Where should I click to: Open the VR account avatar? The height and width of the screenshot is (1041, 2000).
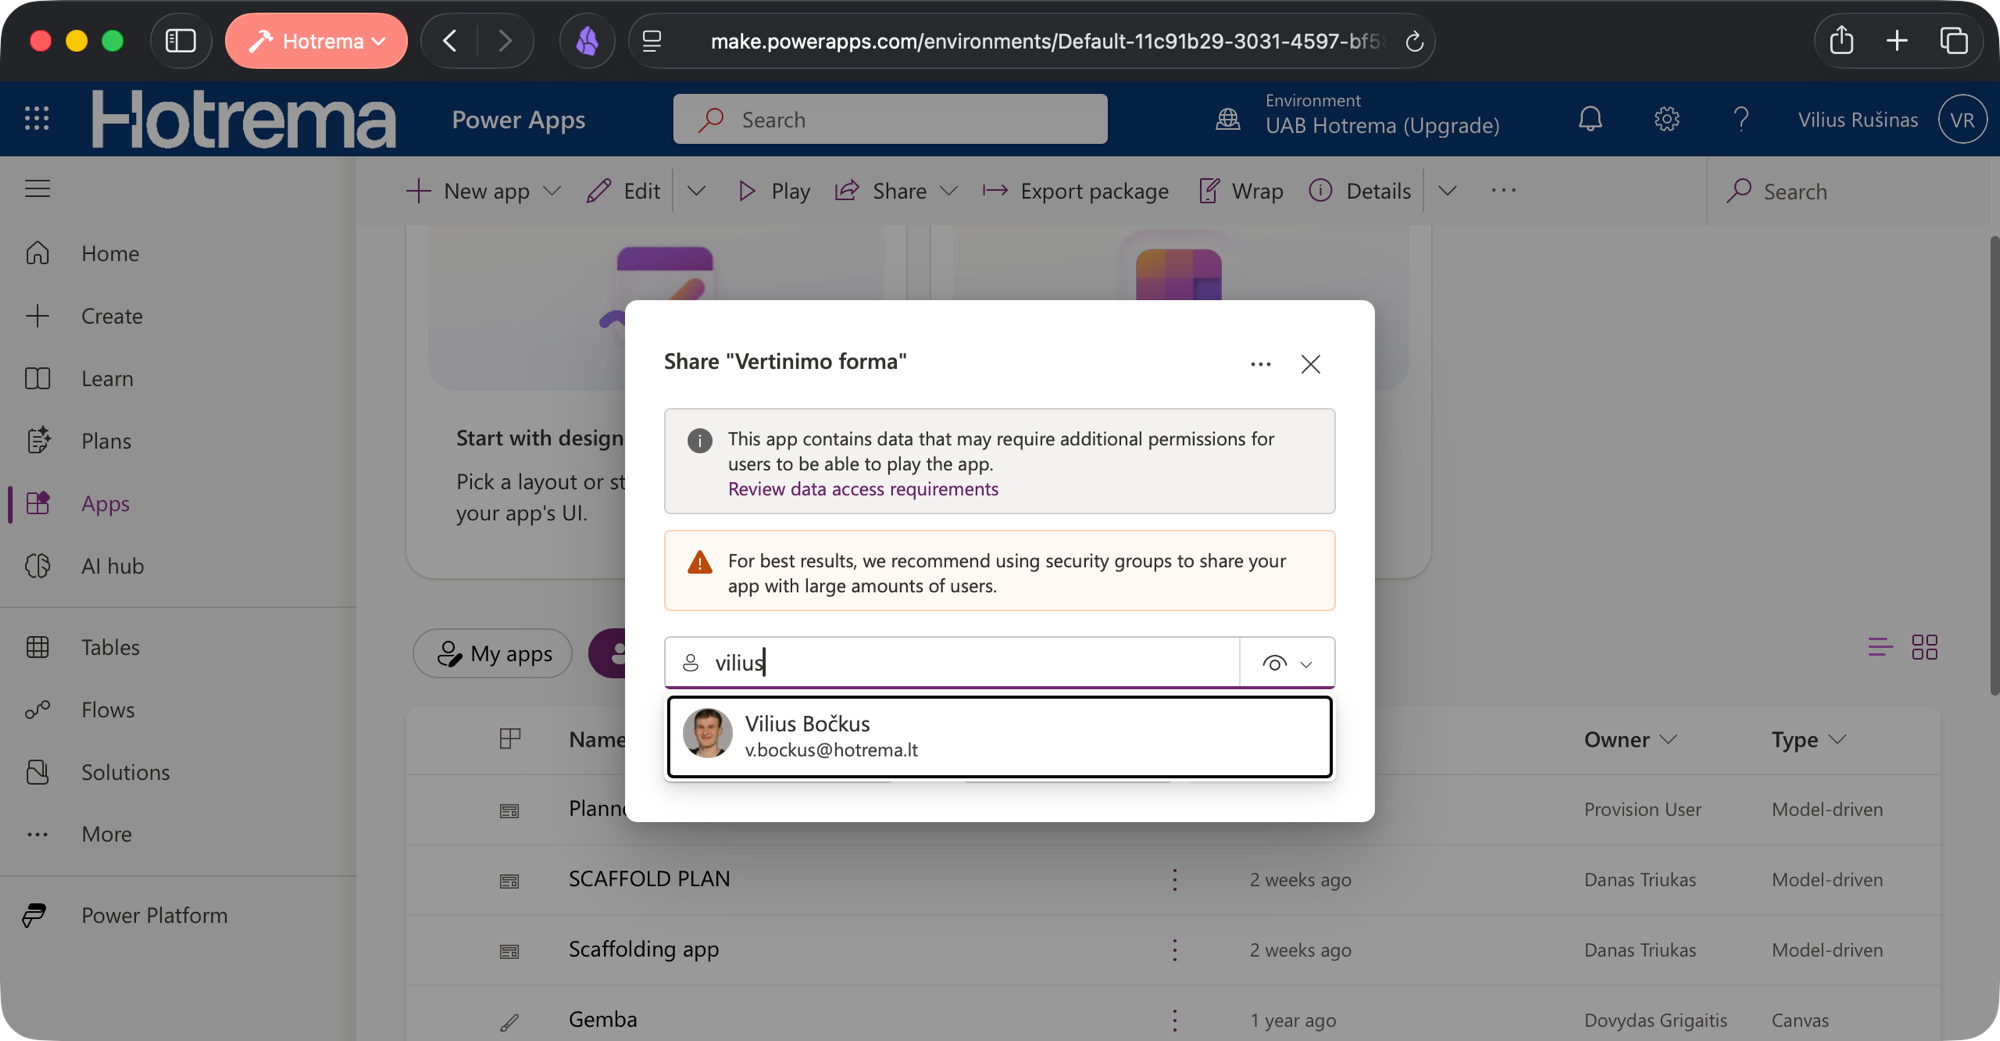coord(1962,119)
